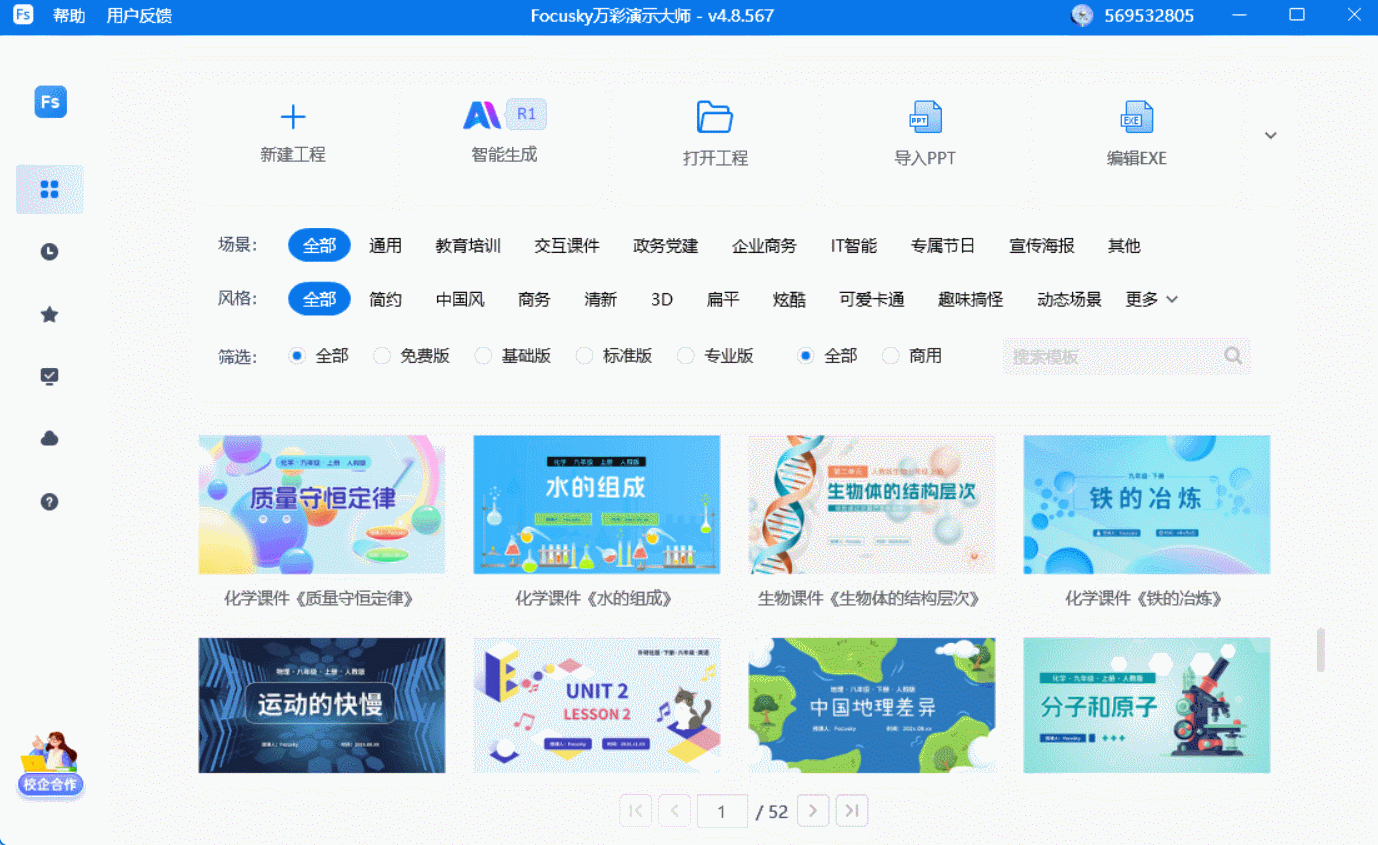
Task: Go to next page of templates
Action: [x=812, y=811]
